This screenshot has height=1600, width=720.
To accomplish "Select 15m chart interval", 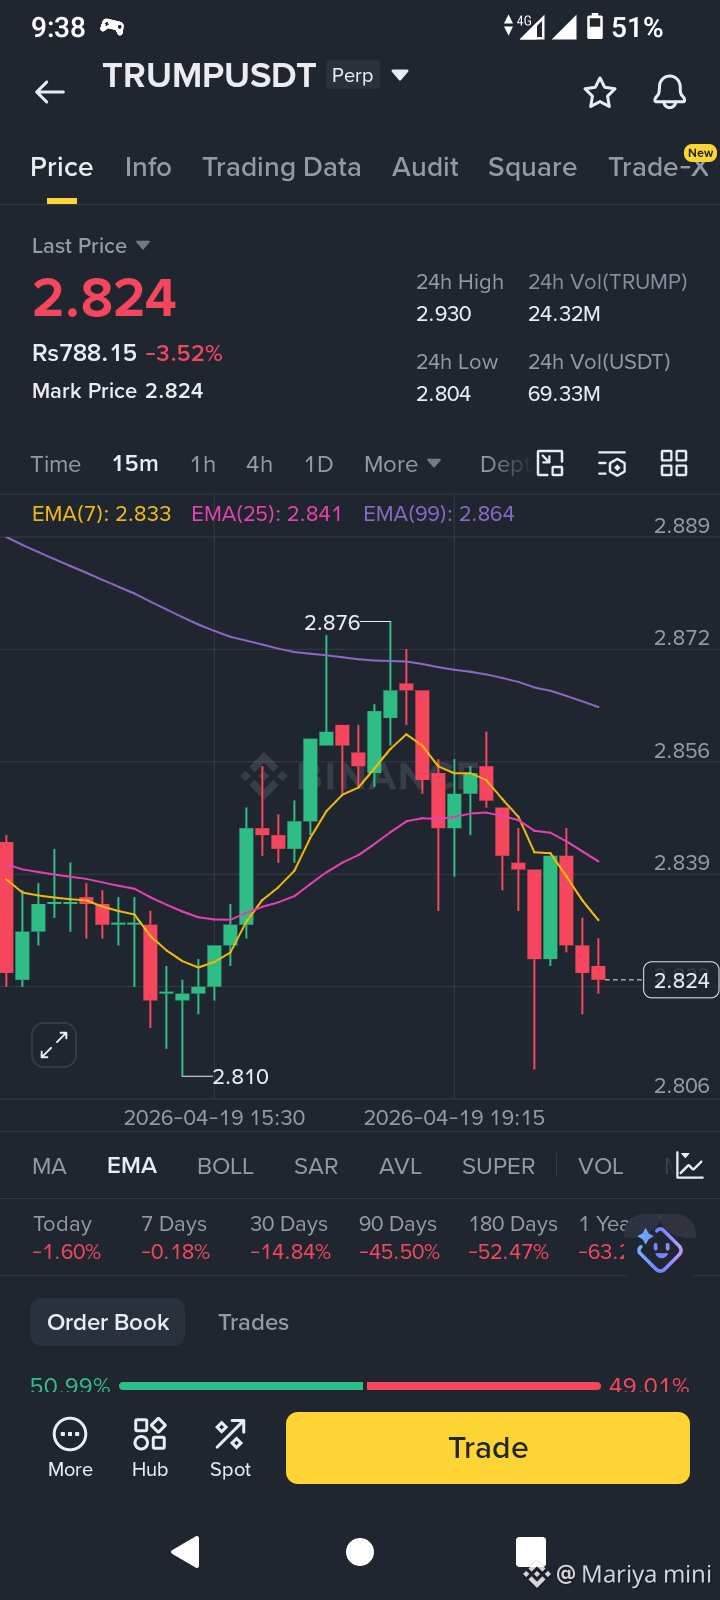I will [135, 464].
